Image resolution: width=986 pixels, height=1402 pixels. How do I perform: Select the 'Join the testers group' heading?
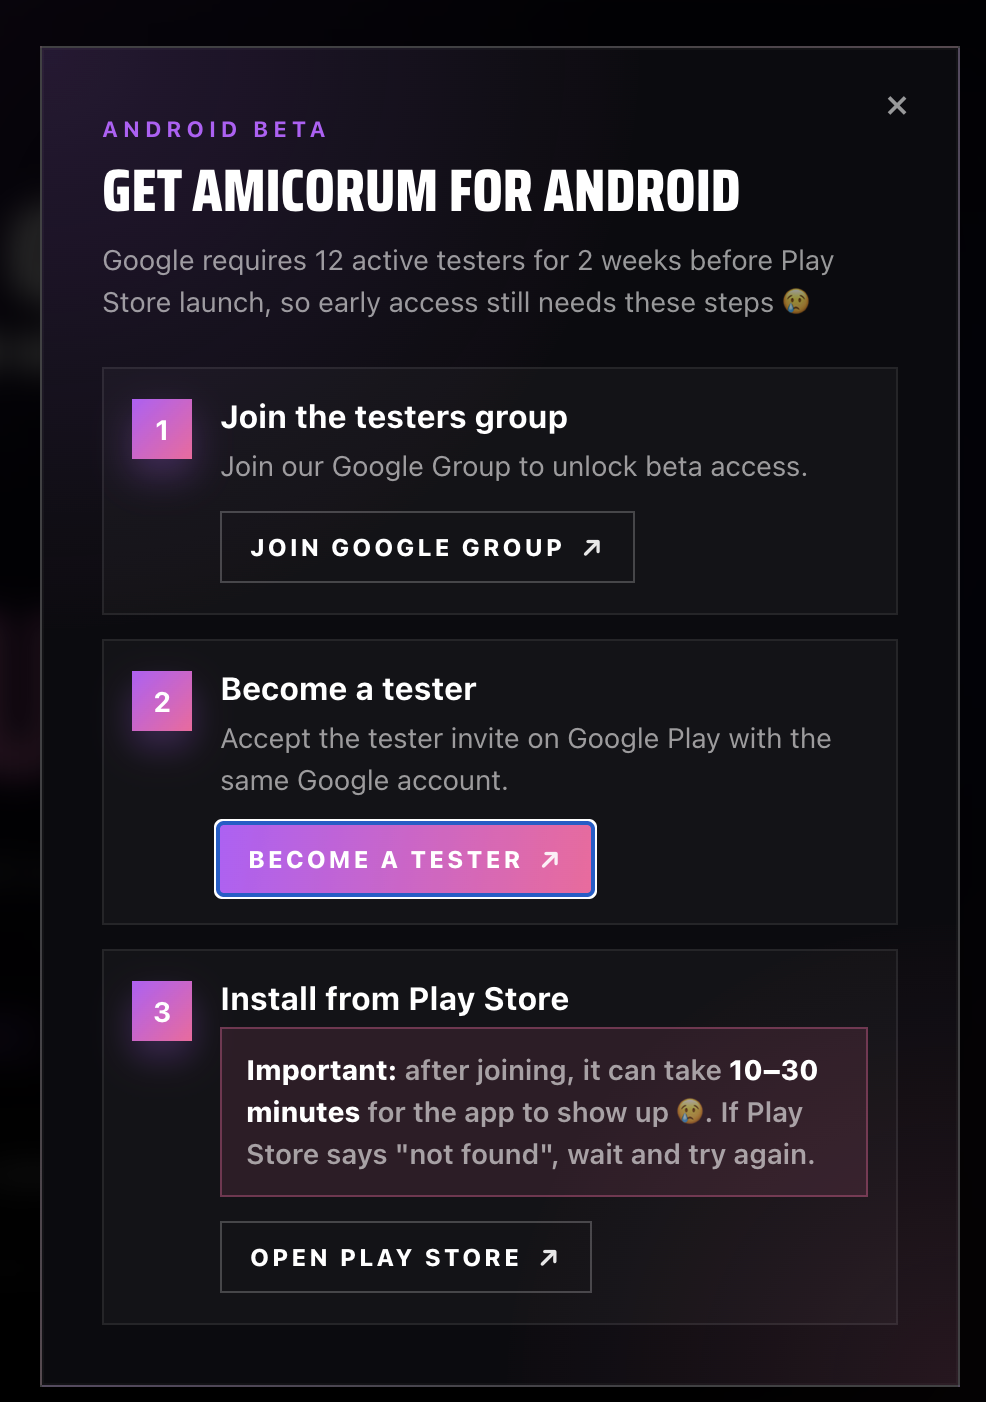click(394, 417)
